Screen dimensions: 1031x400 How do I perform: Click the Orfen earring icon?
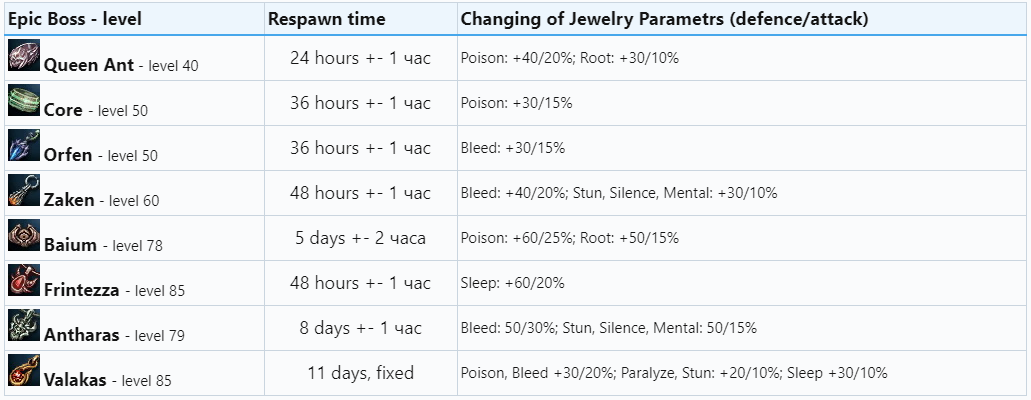click(x=24, y=146)
